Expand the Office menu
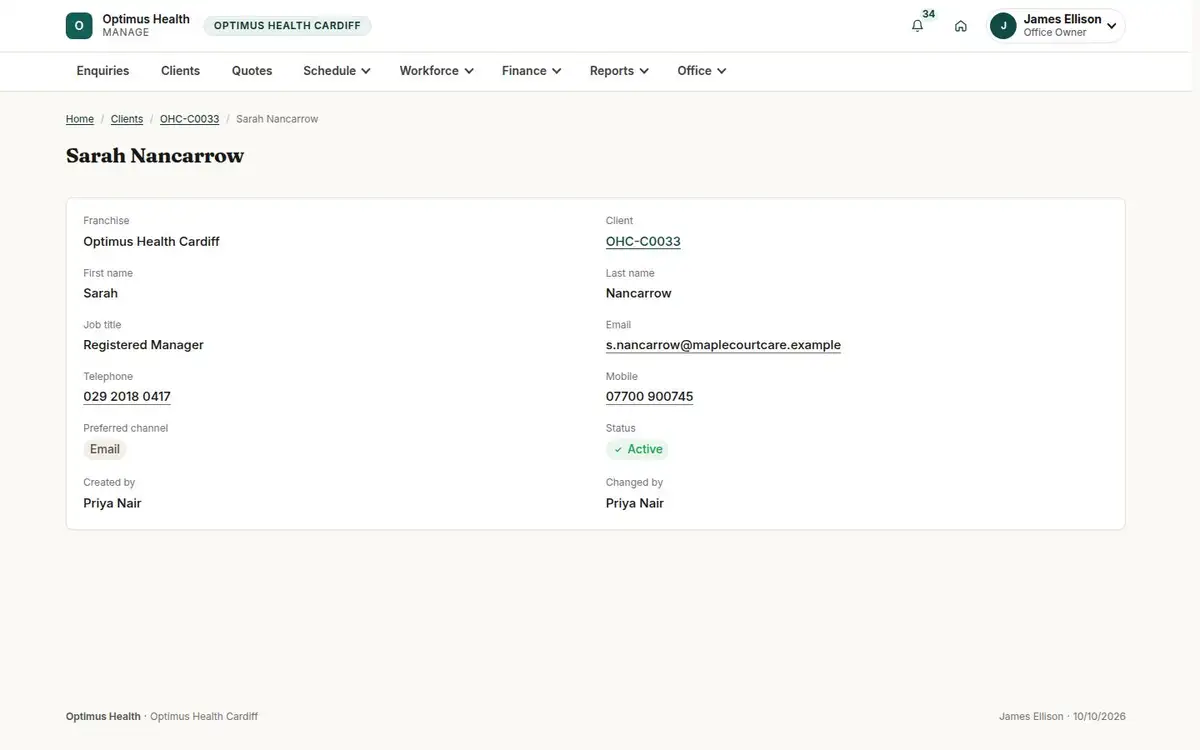 click(701, 71)
